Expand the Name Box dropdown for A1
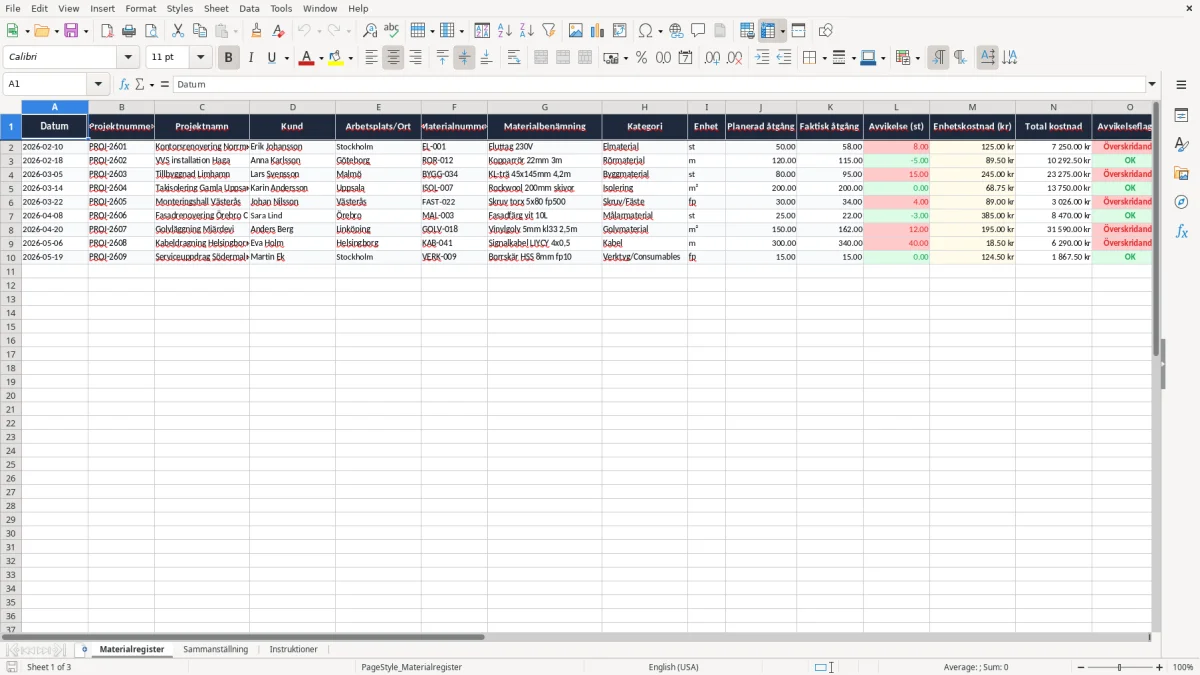1200x675 pixels. 98,85
